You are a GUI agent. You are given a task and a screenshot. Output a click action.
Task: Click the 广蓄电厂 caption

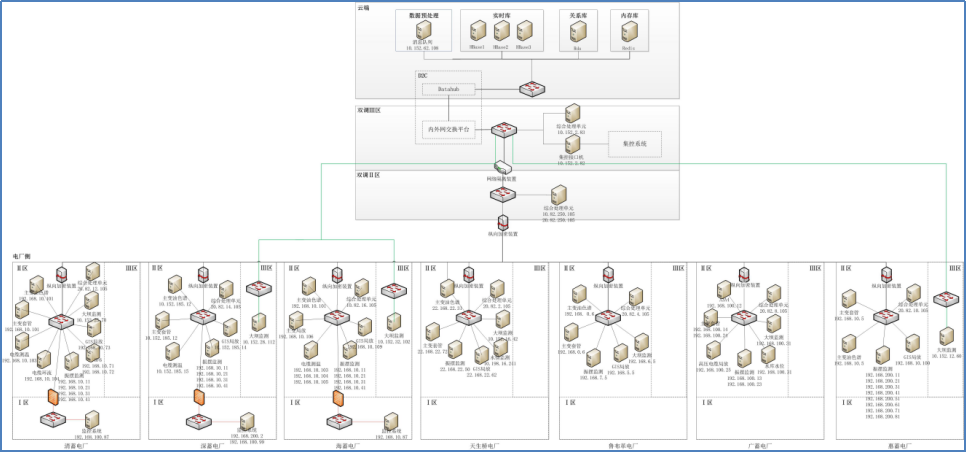pyautogui.click(x=759, y=445)
